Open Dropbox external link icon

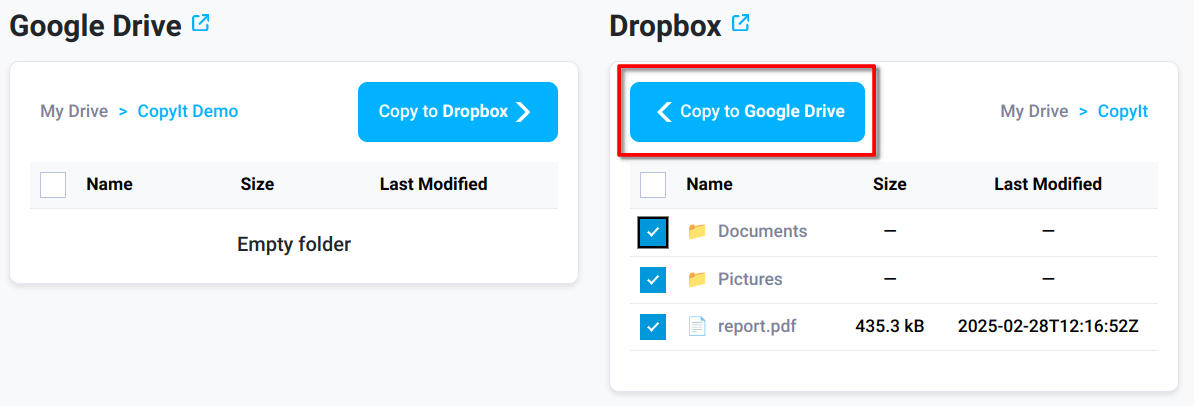(741, 24)
